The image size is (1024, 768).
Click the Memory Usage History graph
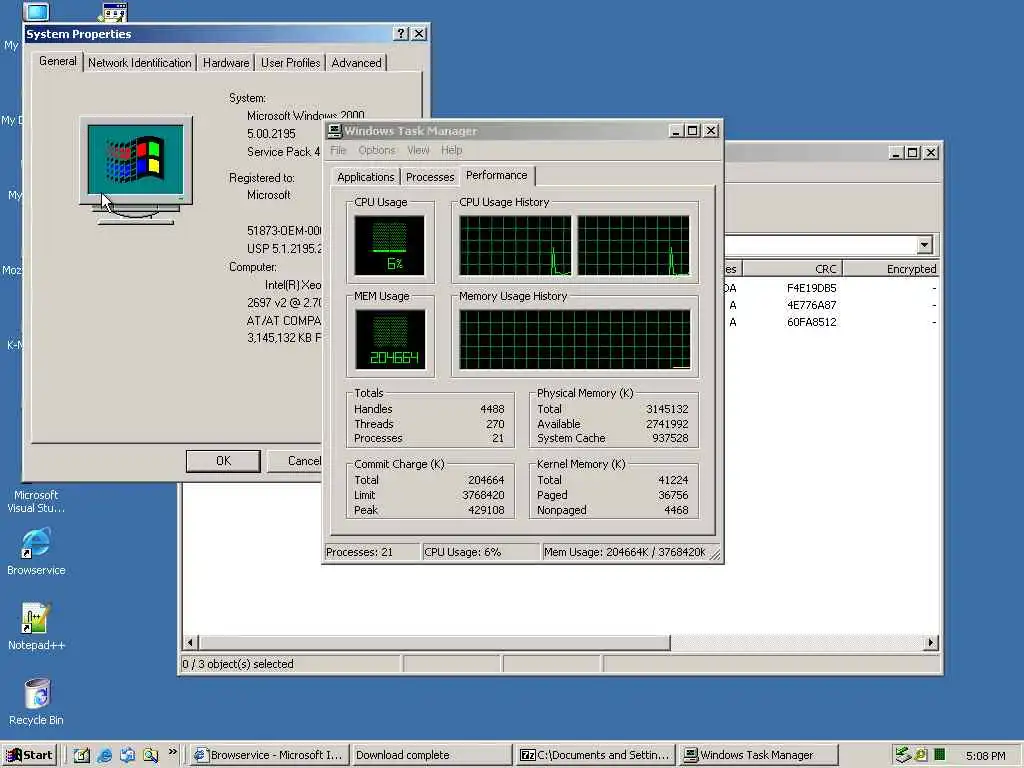point(575,340)
